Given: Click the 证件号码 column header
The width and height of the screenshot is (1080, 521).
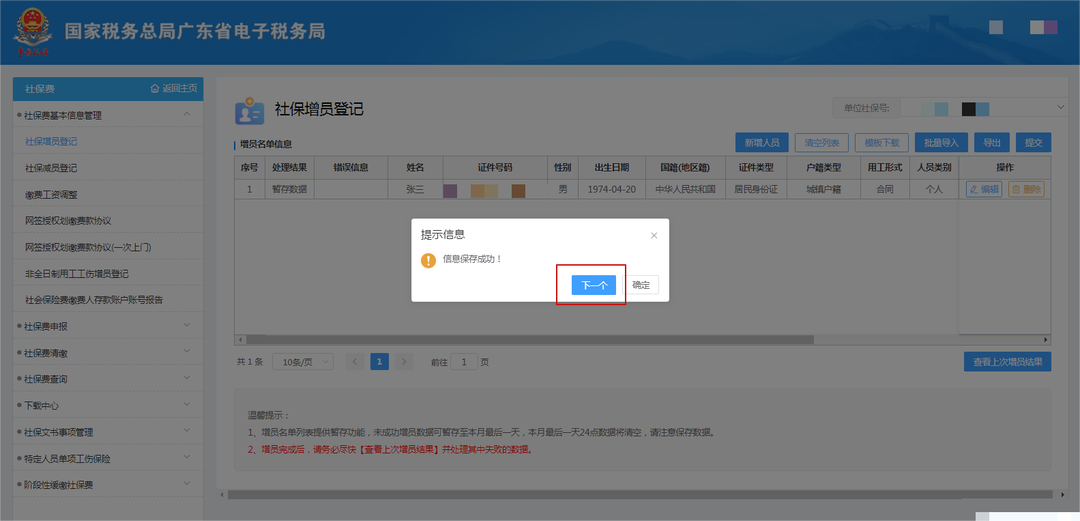Looking at the screenshot, I should coord(495,167).
